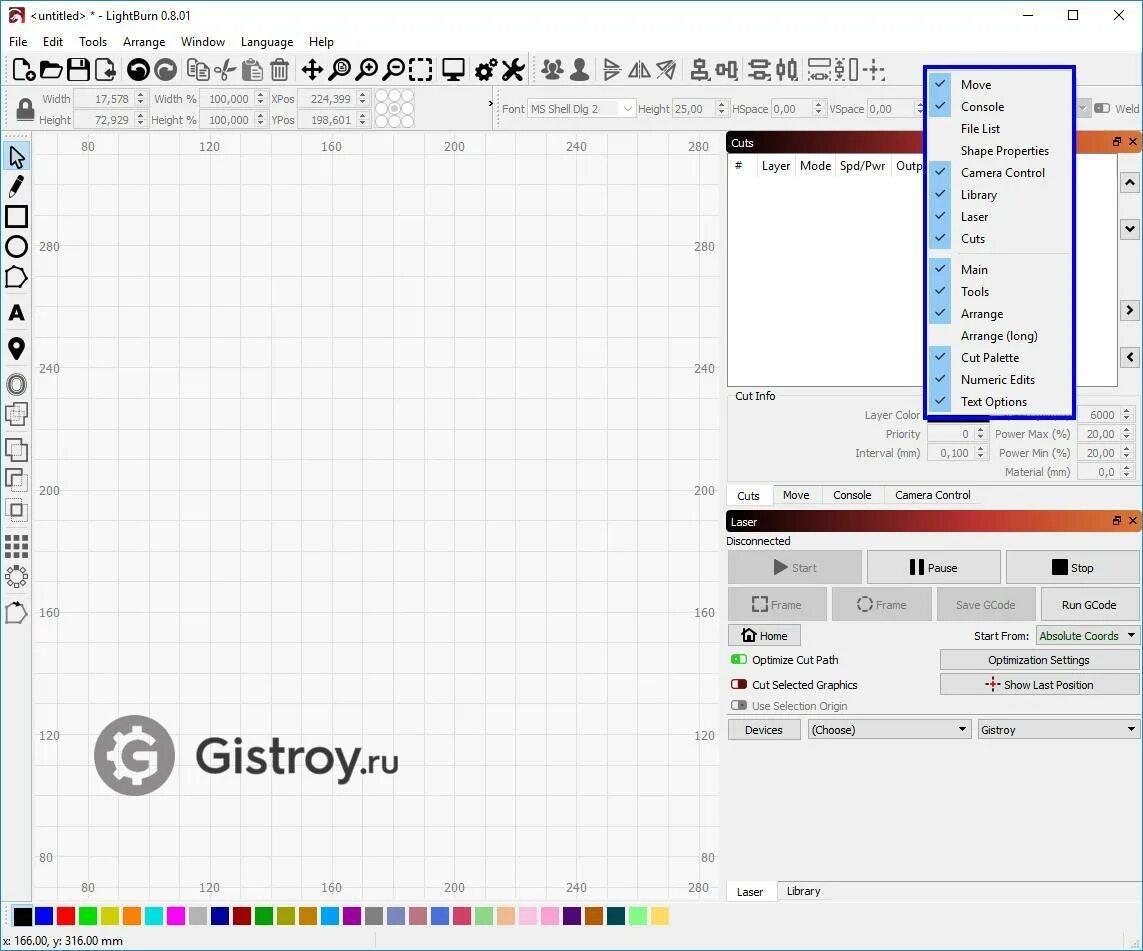The image size is (1143, 951).
Task: Uncheck Cut Palette toolbar entry
Action: (1000, 358)
